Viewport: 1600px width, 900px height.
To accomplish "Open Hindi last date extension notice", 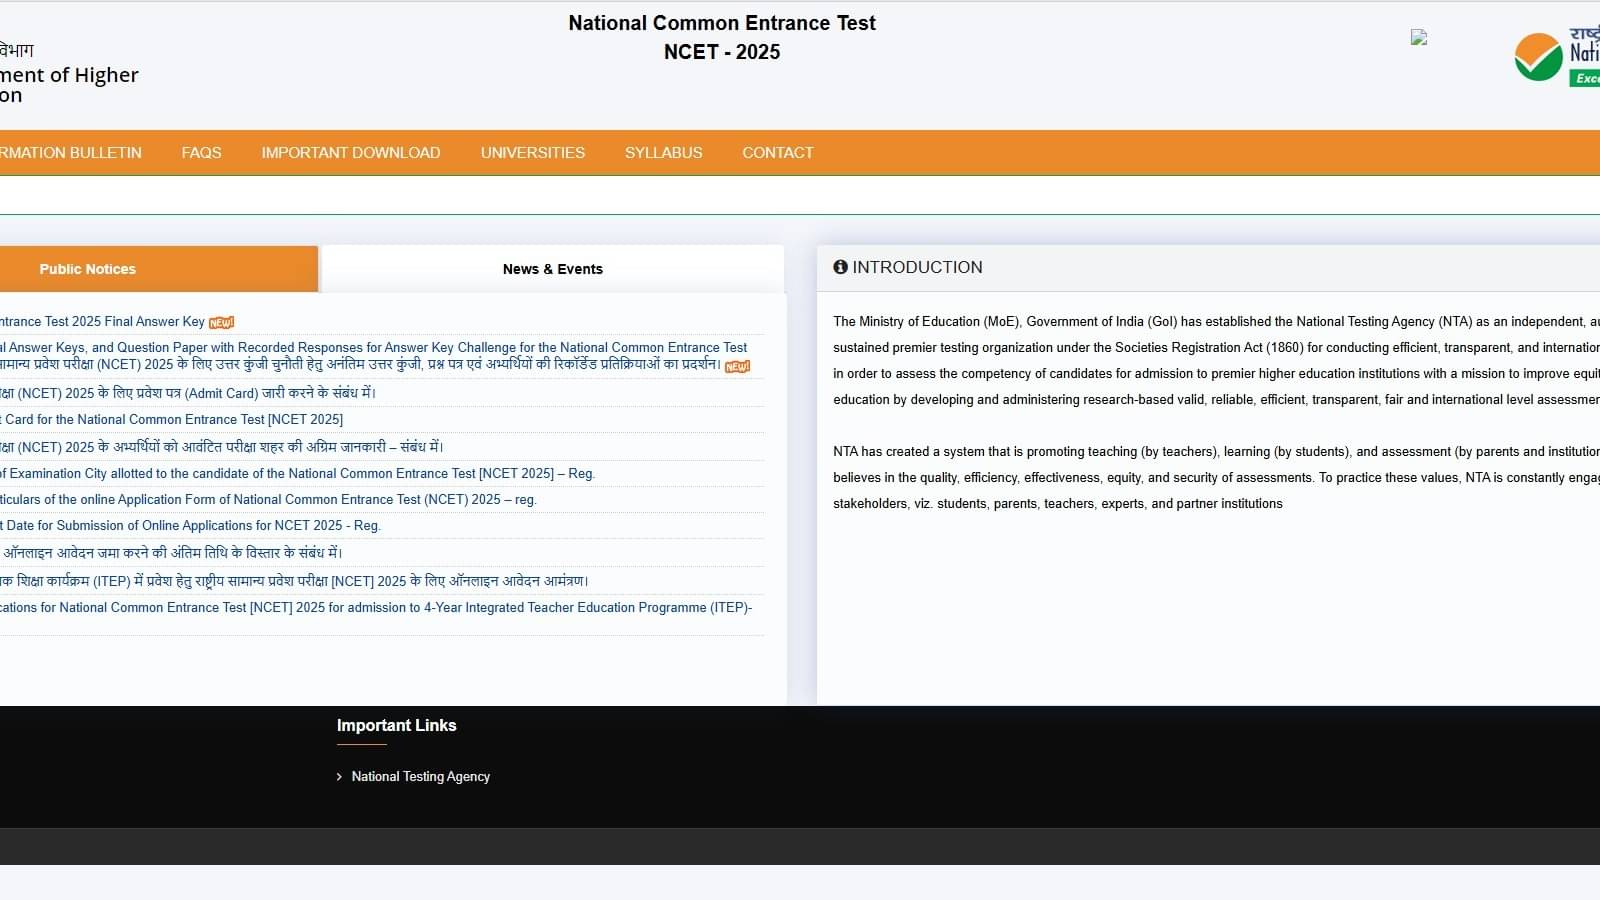I will coord(171,553).
